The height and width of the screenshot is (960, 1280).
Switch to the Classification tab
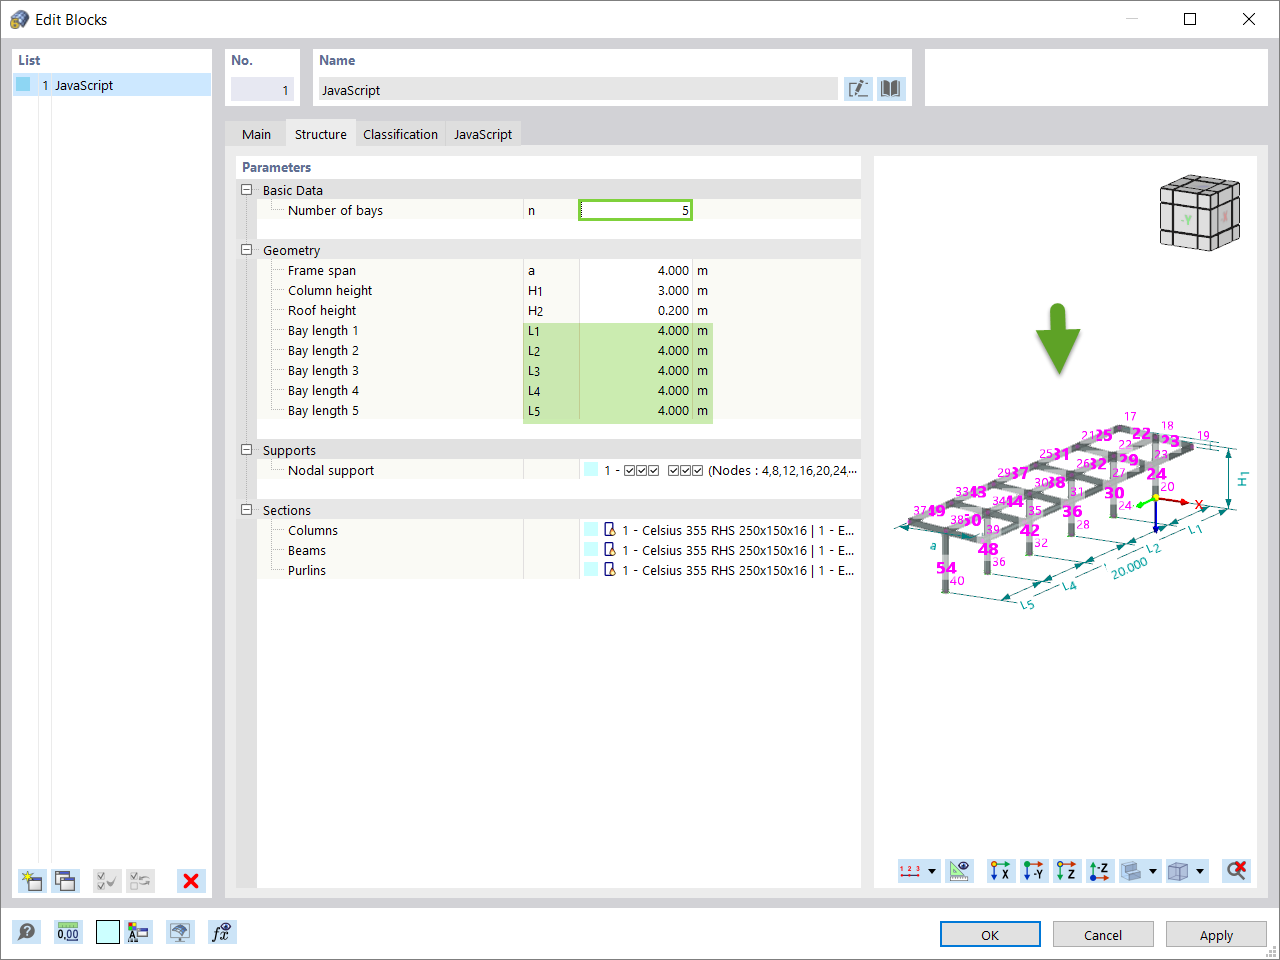point(400,133)
